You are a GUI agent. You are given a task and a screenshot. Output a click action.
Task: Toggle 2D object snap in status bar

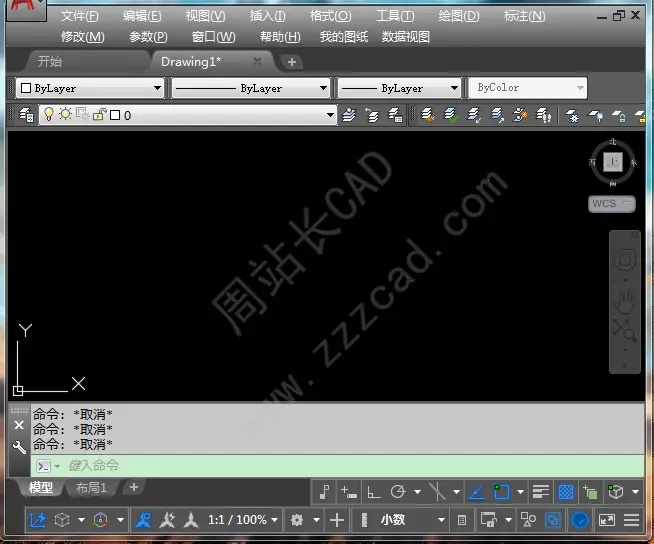click(x=501, y=492)
